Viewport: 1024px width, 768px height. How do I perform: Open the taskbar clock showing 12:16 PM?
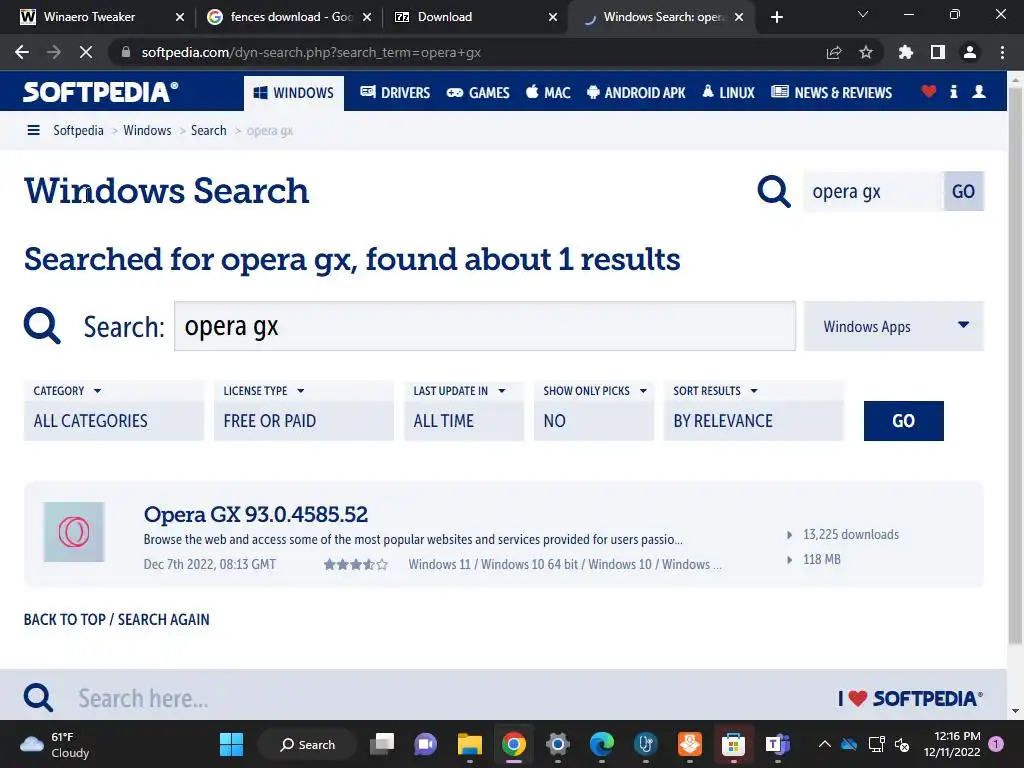952,744
